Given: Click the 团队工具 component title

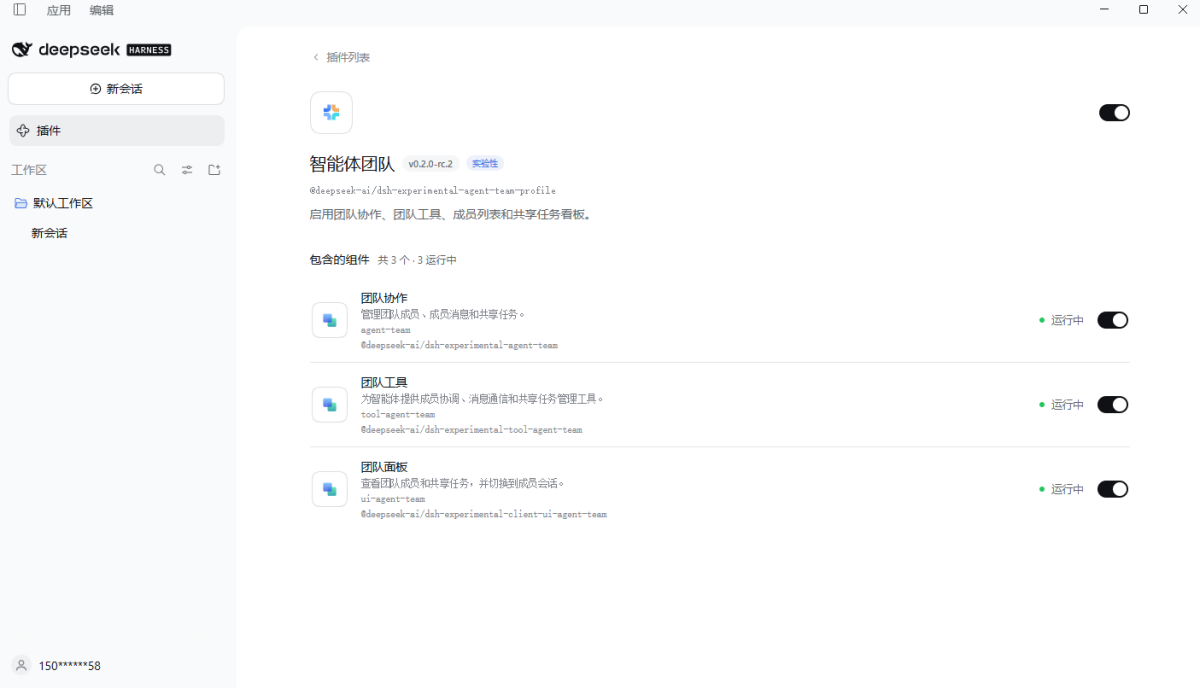Looking at the screenshot, I should point(384,382).
